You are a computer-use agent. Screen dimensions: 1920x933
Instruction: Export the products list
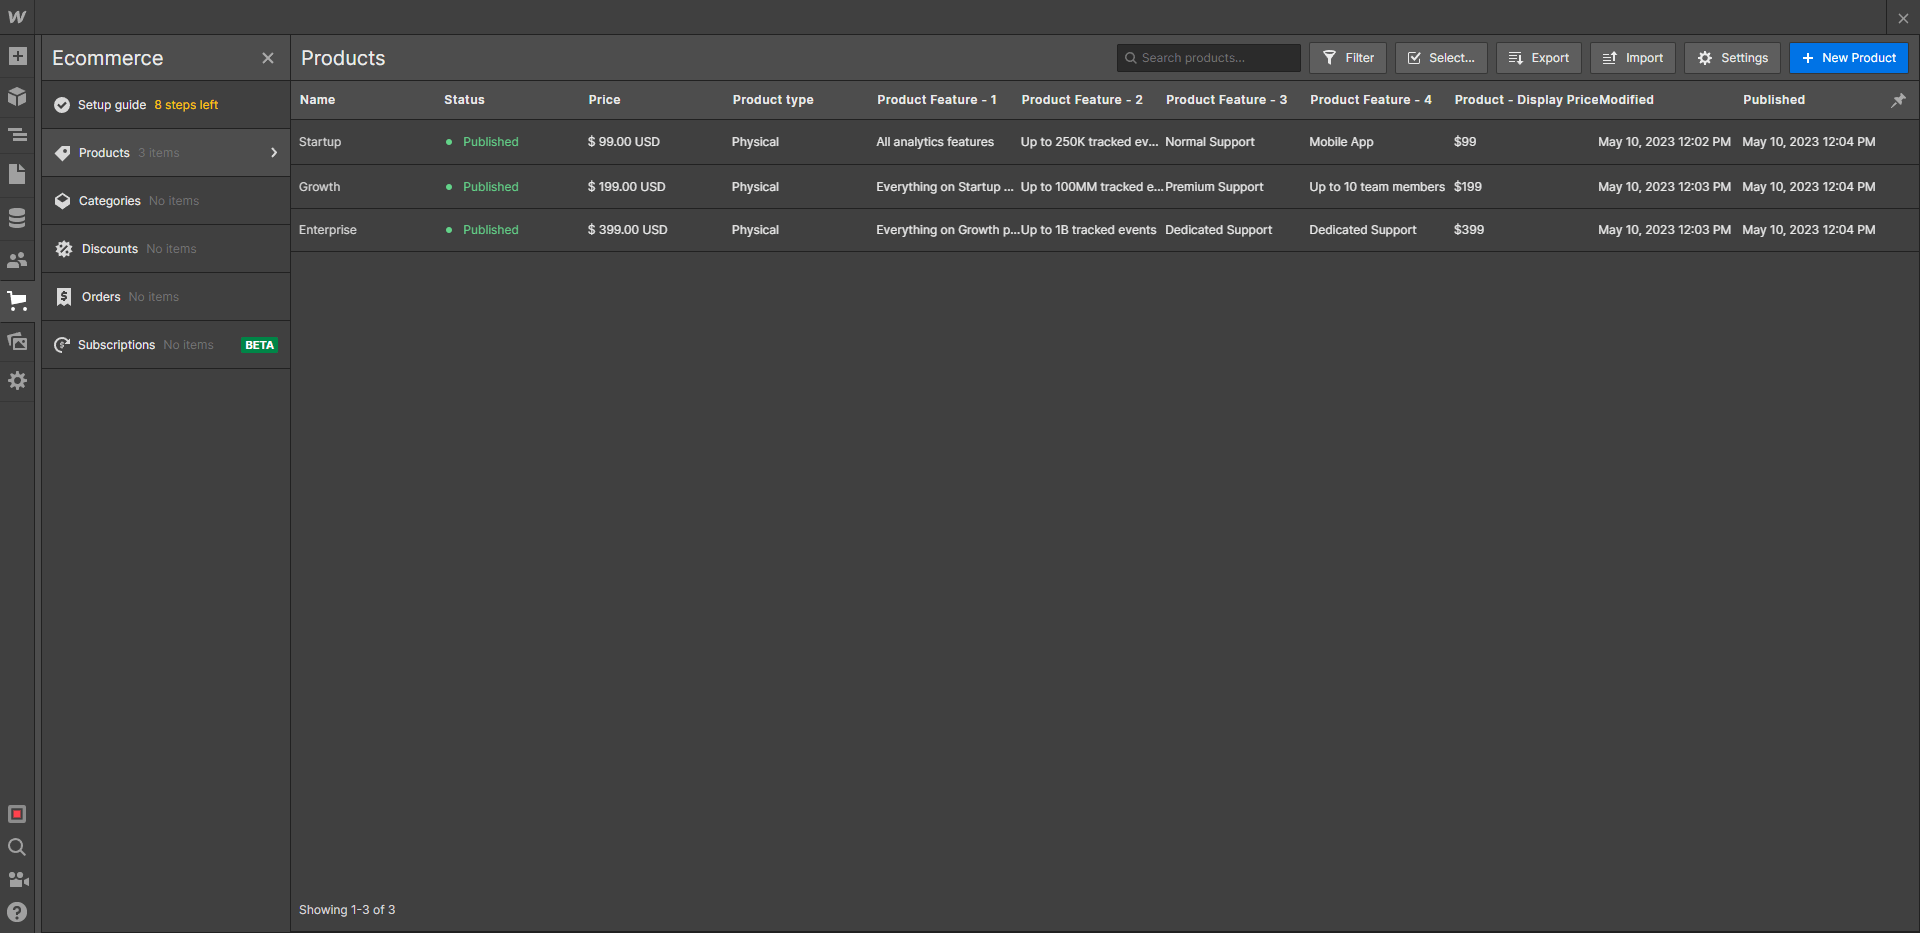click(1538, 57)
